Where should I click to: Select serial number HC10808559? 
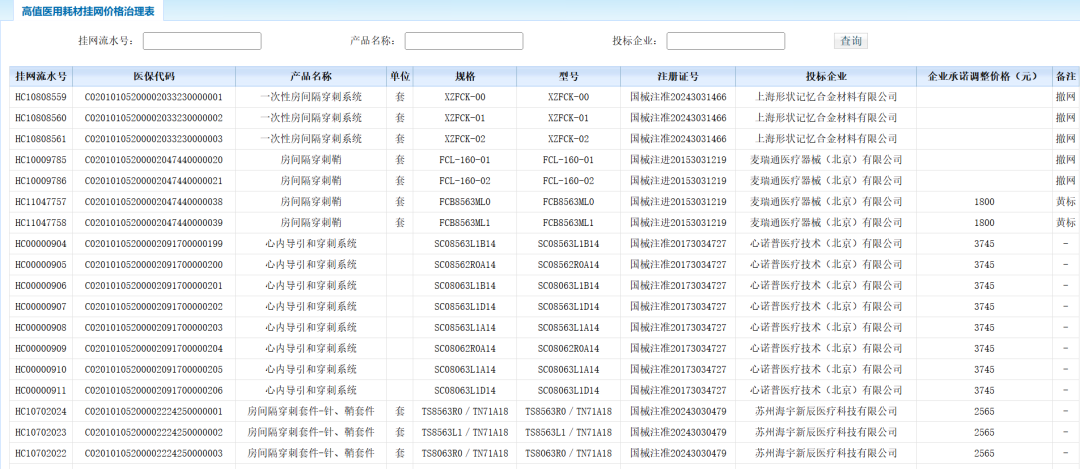click(x=41, y=97)
